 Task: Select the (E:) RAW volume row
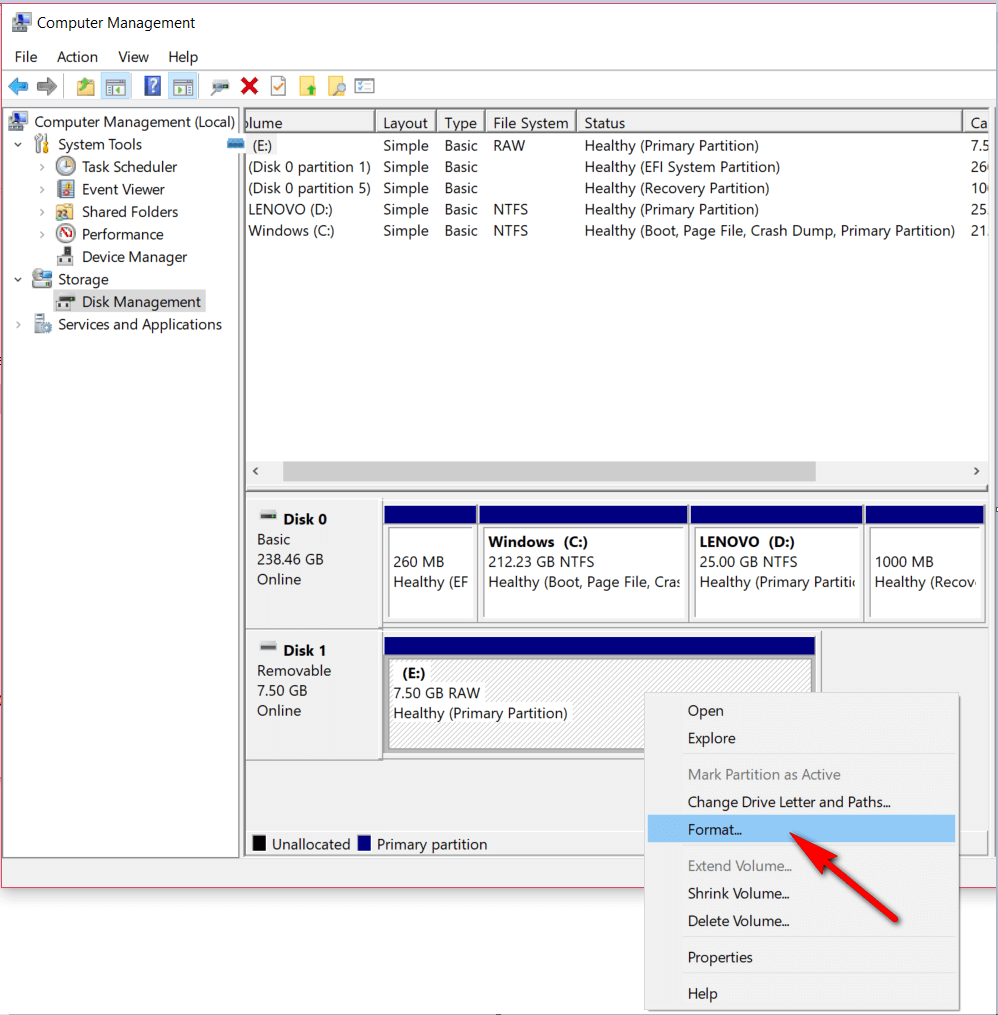coord(617,146)
